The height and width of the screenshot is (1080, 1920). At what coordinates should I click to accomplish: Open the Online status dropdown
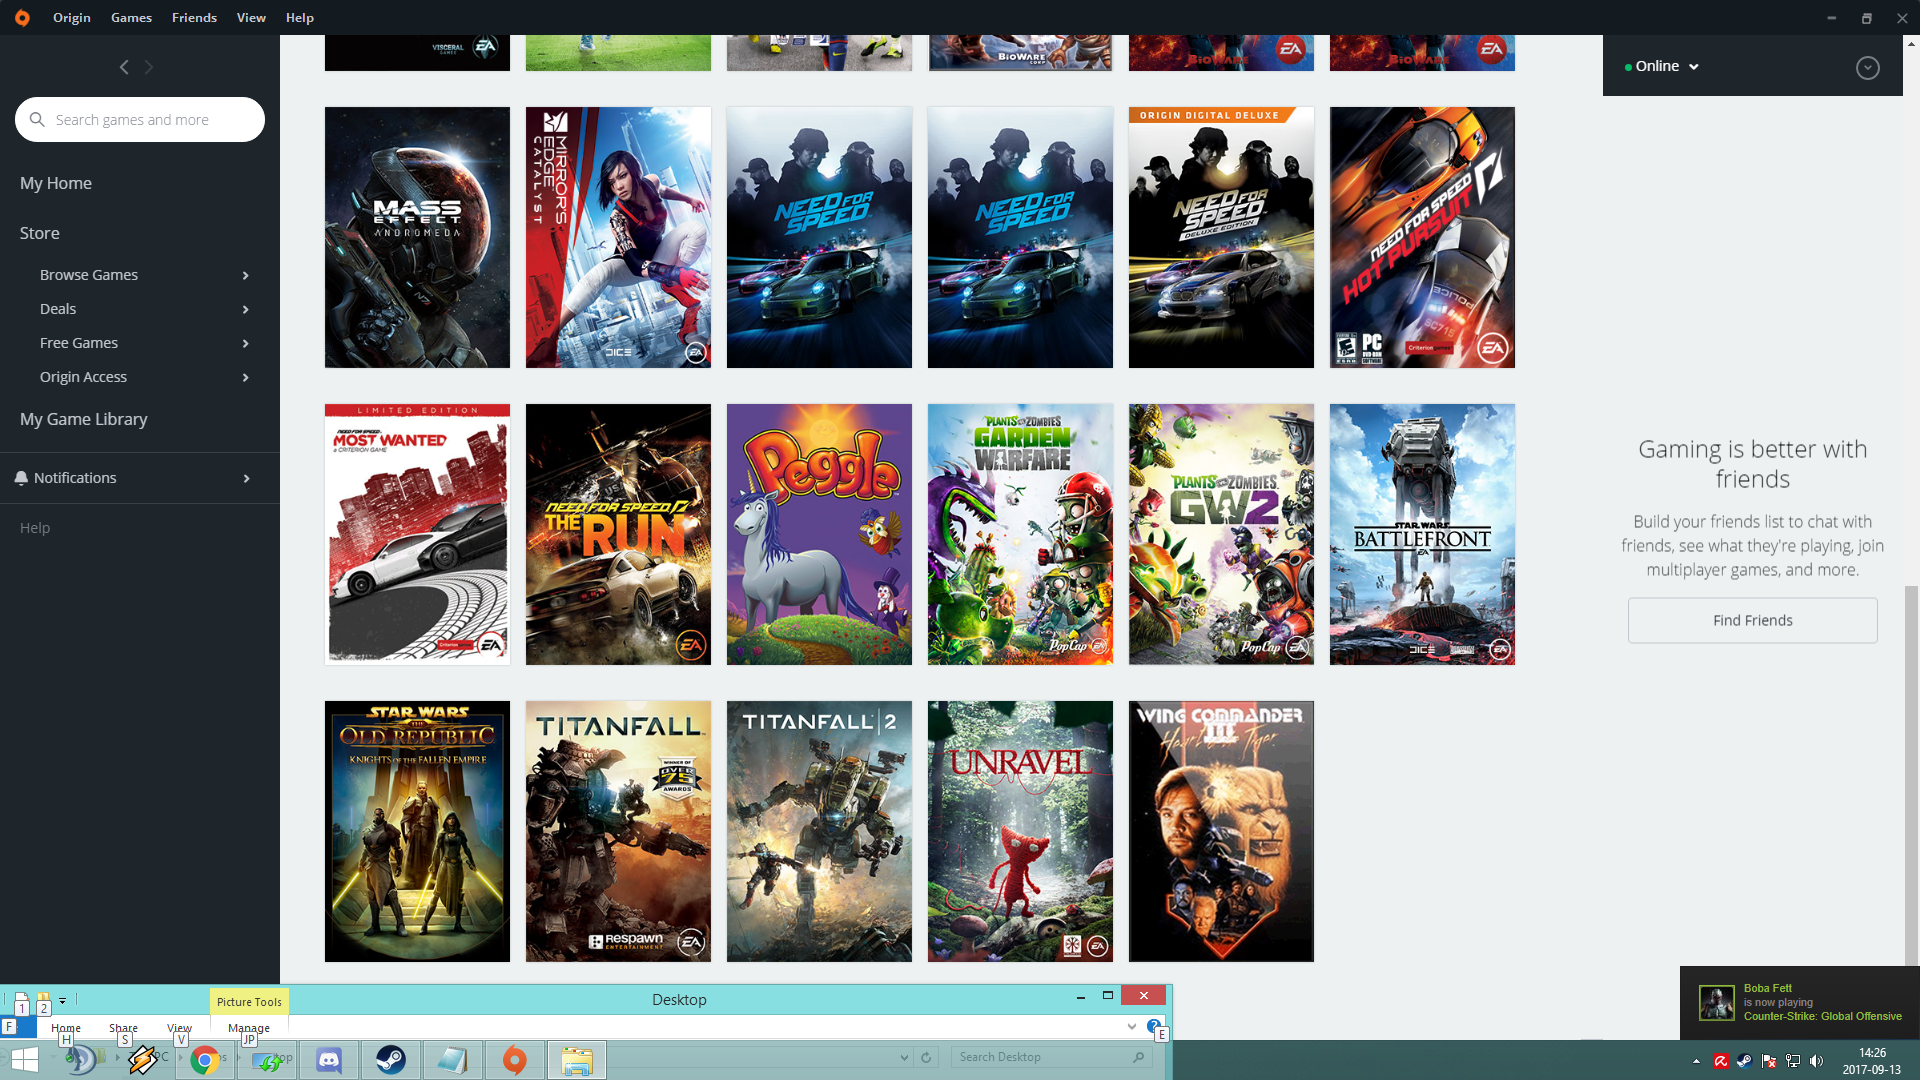point(1663,66)
